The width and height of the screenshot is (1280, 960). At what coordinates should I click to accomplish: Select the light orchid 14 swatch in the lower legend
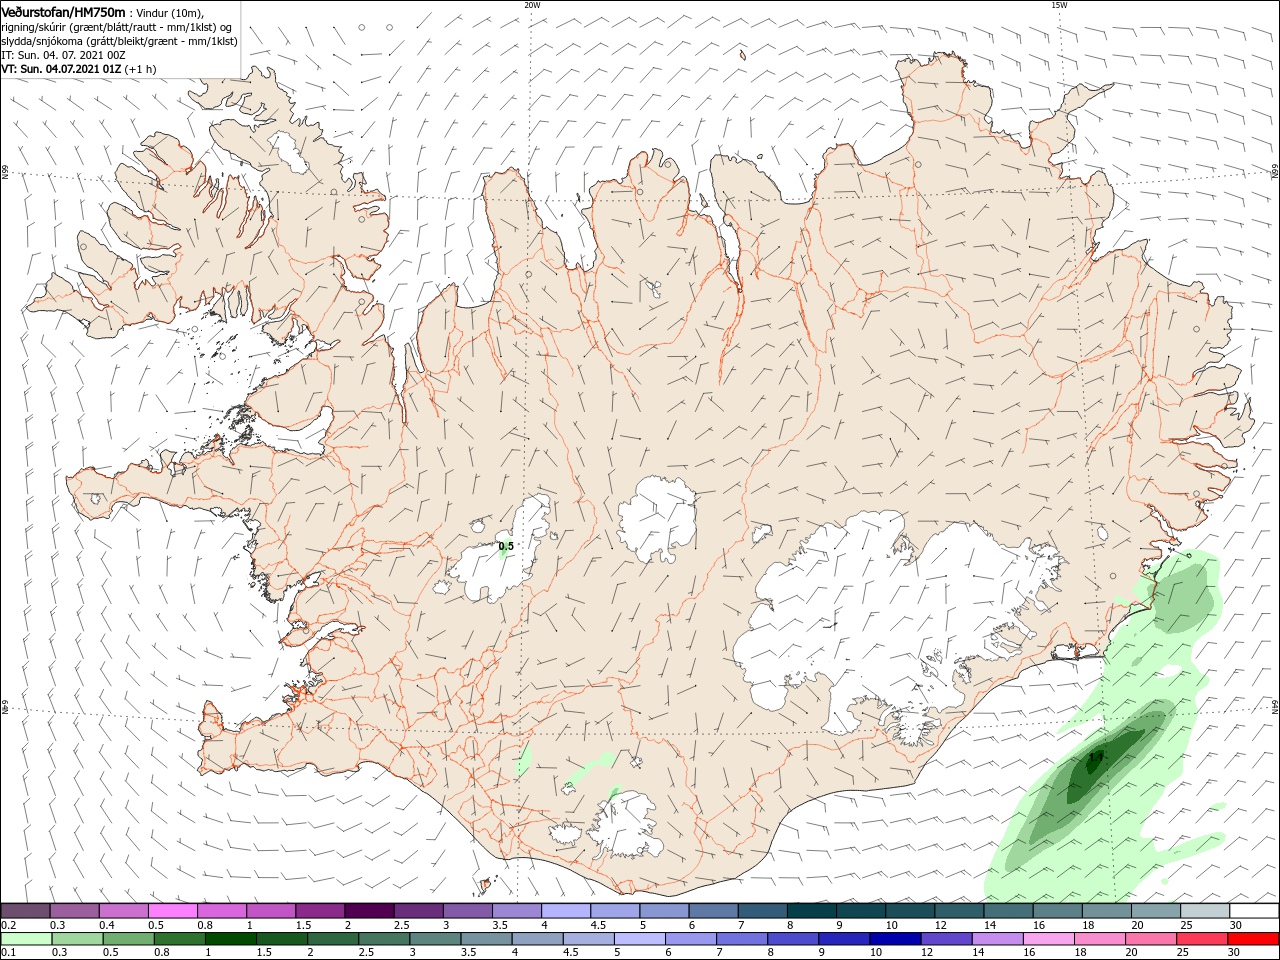[x=998, y=940]
